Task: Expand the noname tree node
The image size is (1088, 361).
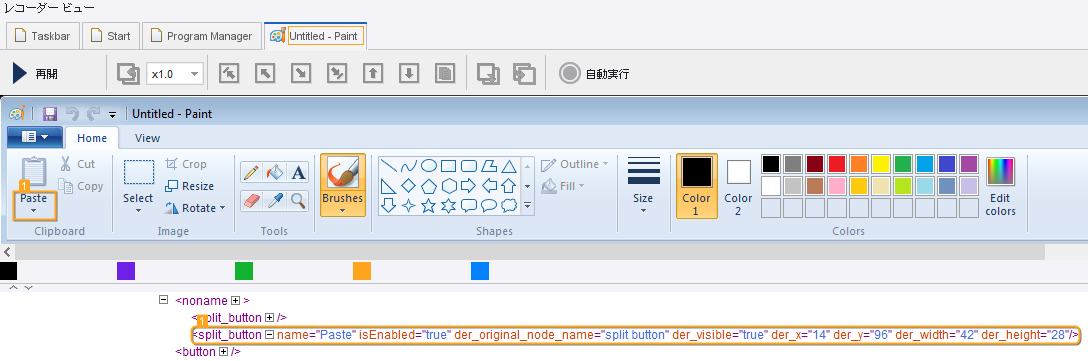Action: [235, 301]
